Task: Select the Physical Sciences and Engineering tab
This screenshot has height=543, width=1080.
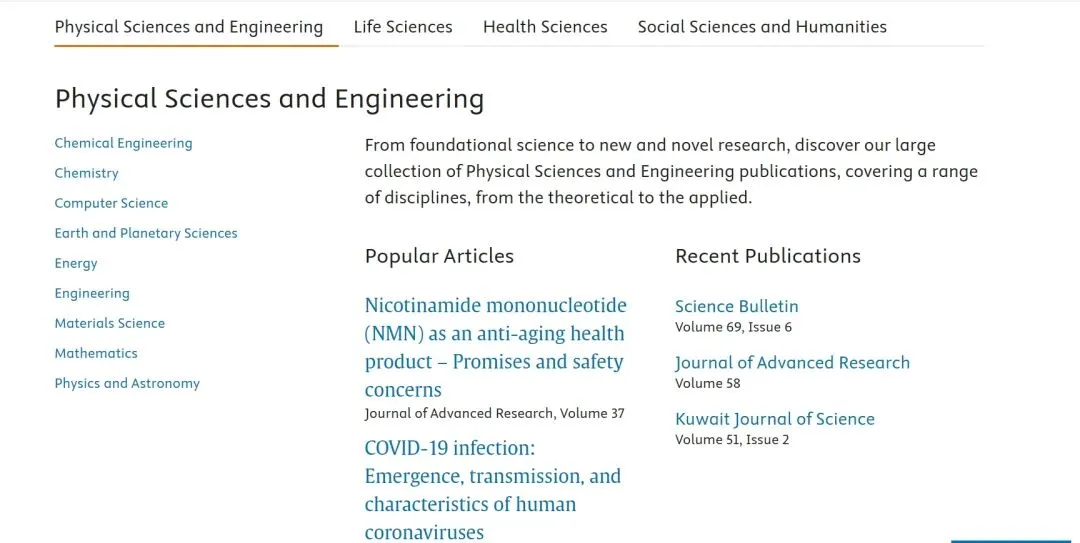Action: pos(189,27)
